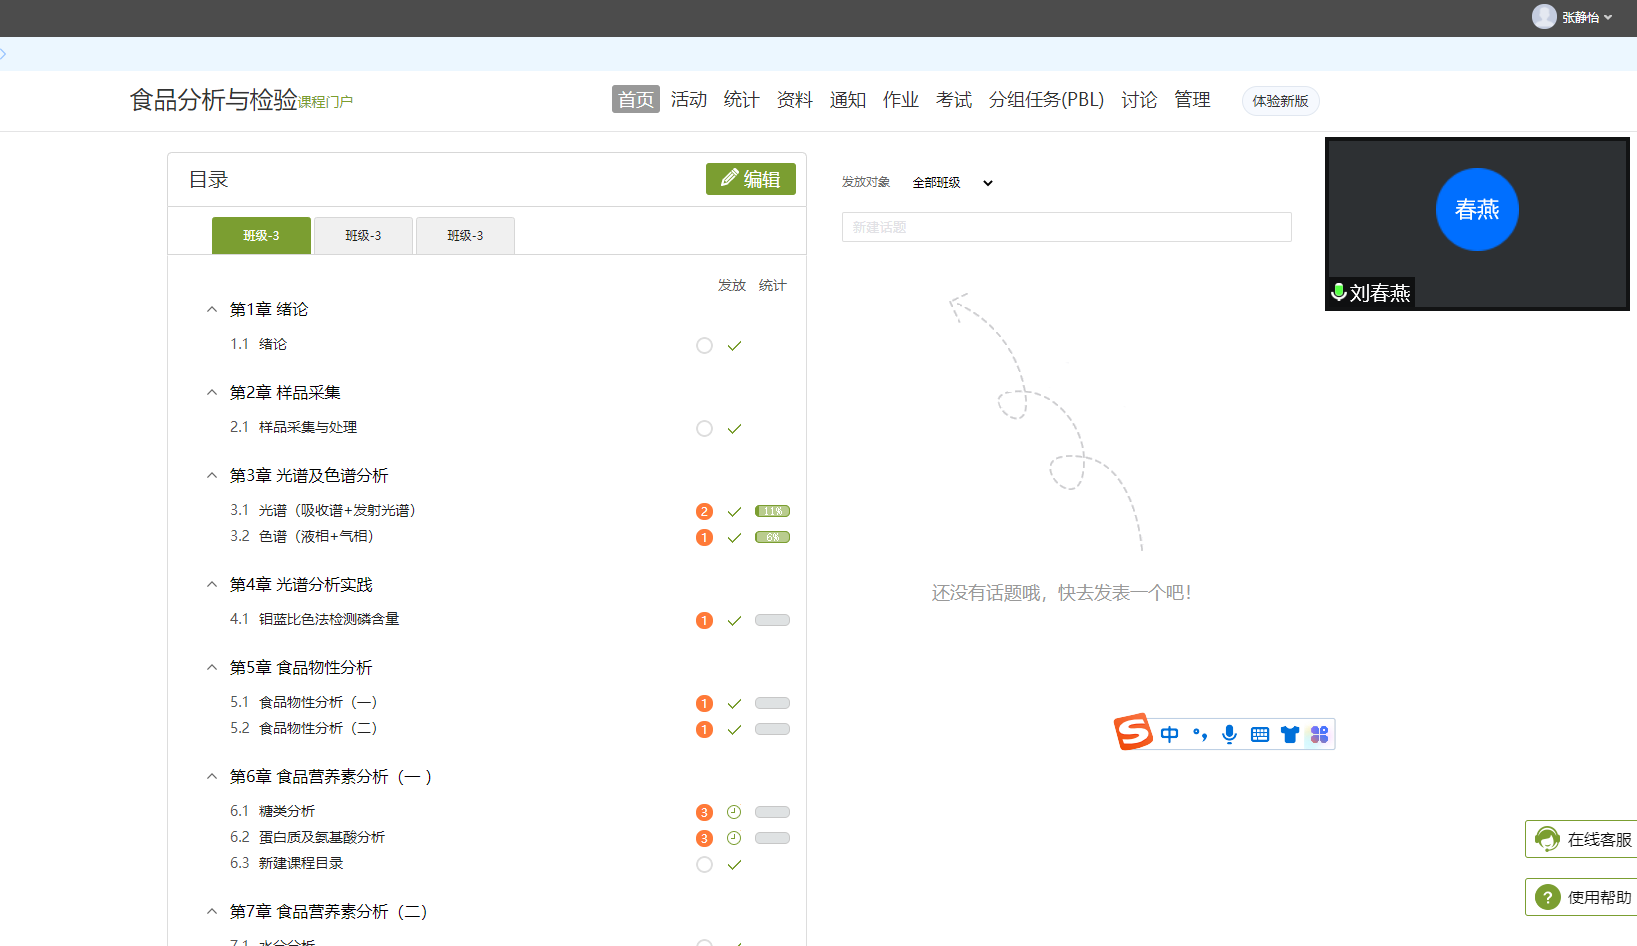Open the 全部班级 dropdown

point(952,183)
